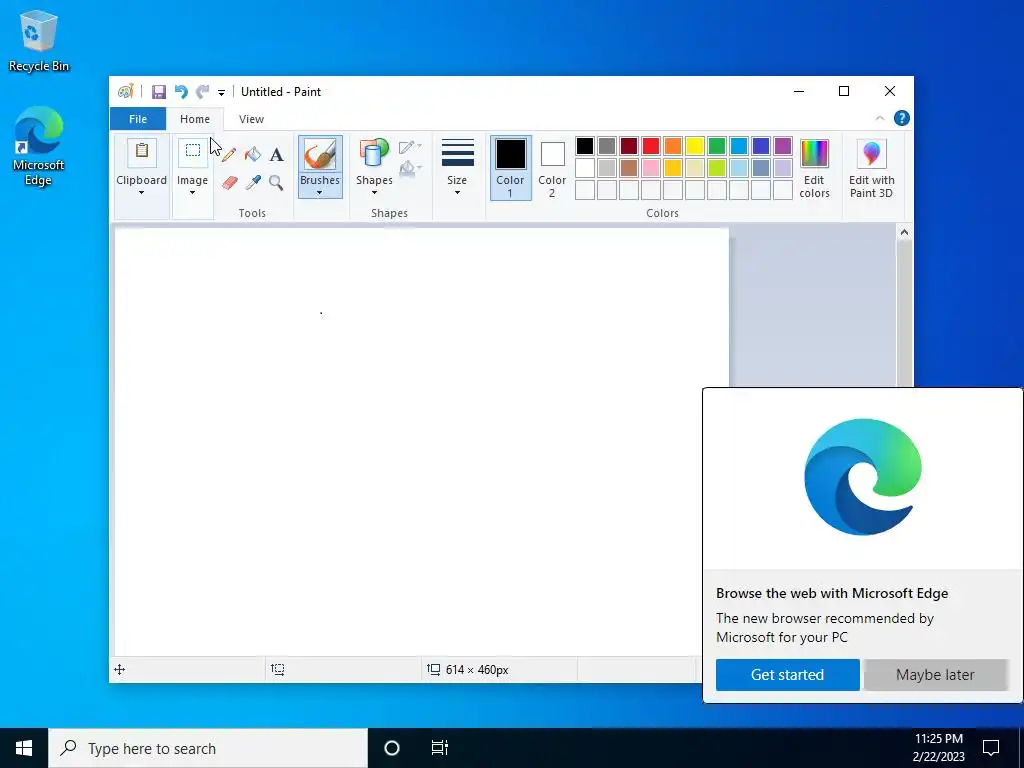1024x768 pixels.
Task: Click the Save icon in title bar
Action: click(x=159, y=92)
